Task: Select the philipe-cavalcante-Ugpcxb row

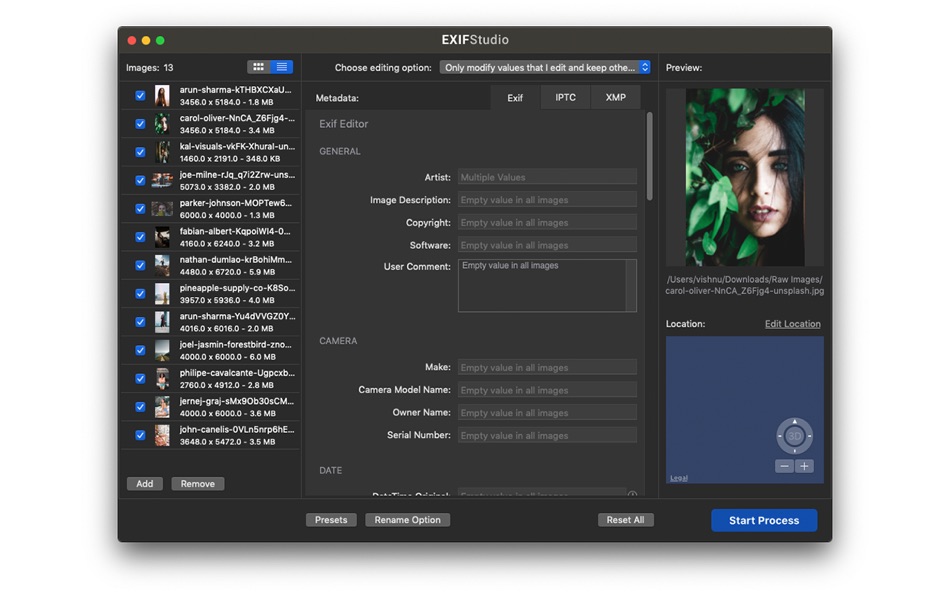Action: [211, 379]
